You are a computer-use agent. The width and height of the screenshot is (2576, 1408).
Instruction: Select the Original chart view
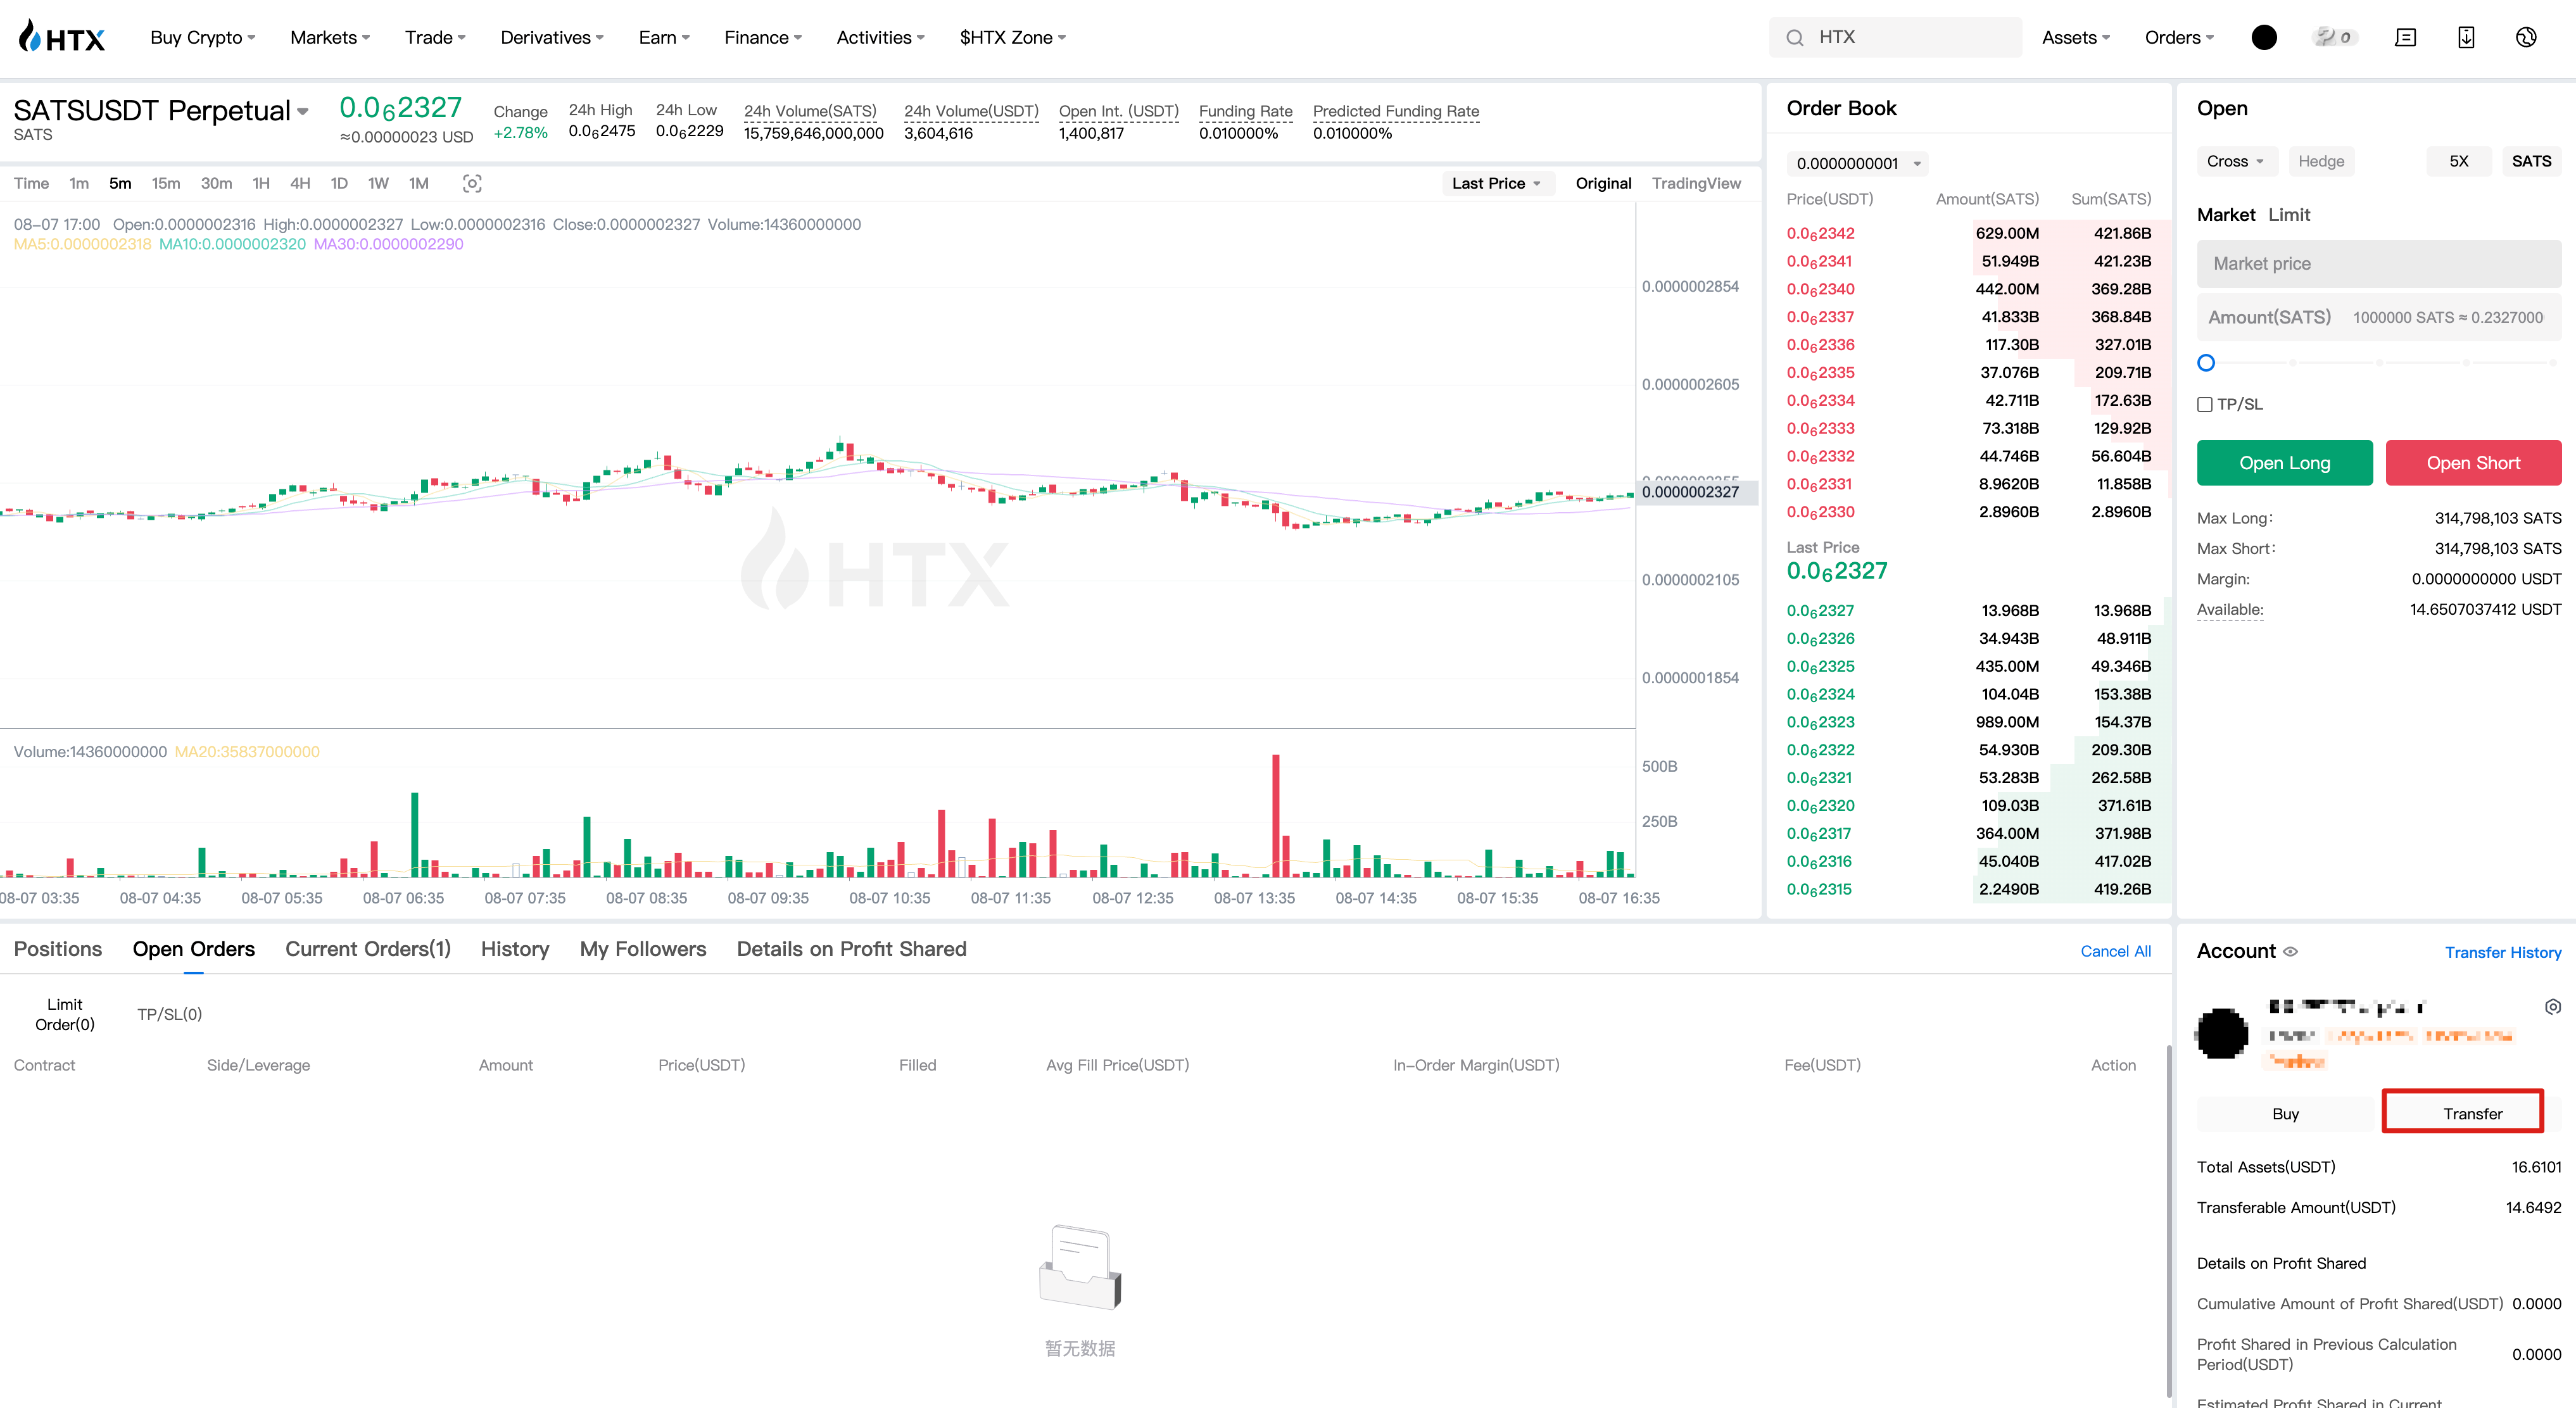click(1603, 183)
